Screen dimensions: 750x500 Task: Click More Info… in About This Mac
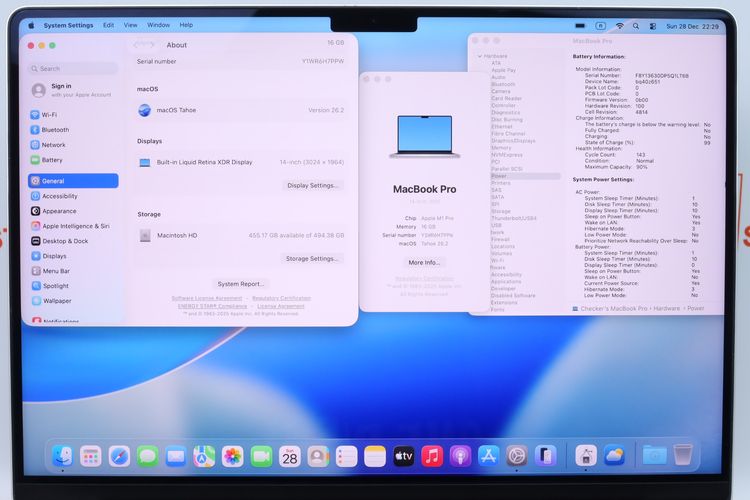click(424, 262)
